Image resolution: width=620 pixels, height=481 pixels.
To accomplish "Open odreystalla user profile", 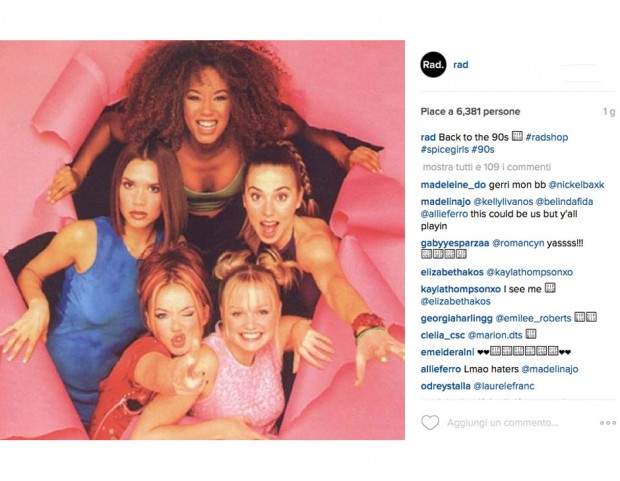I will [446, 386].
